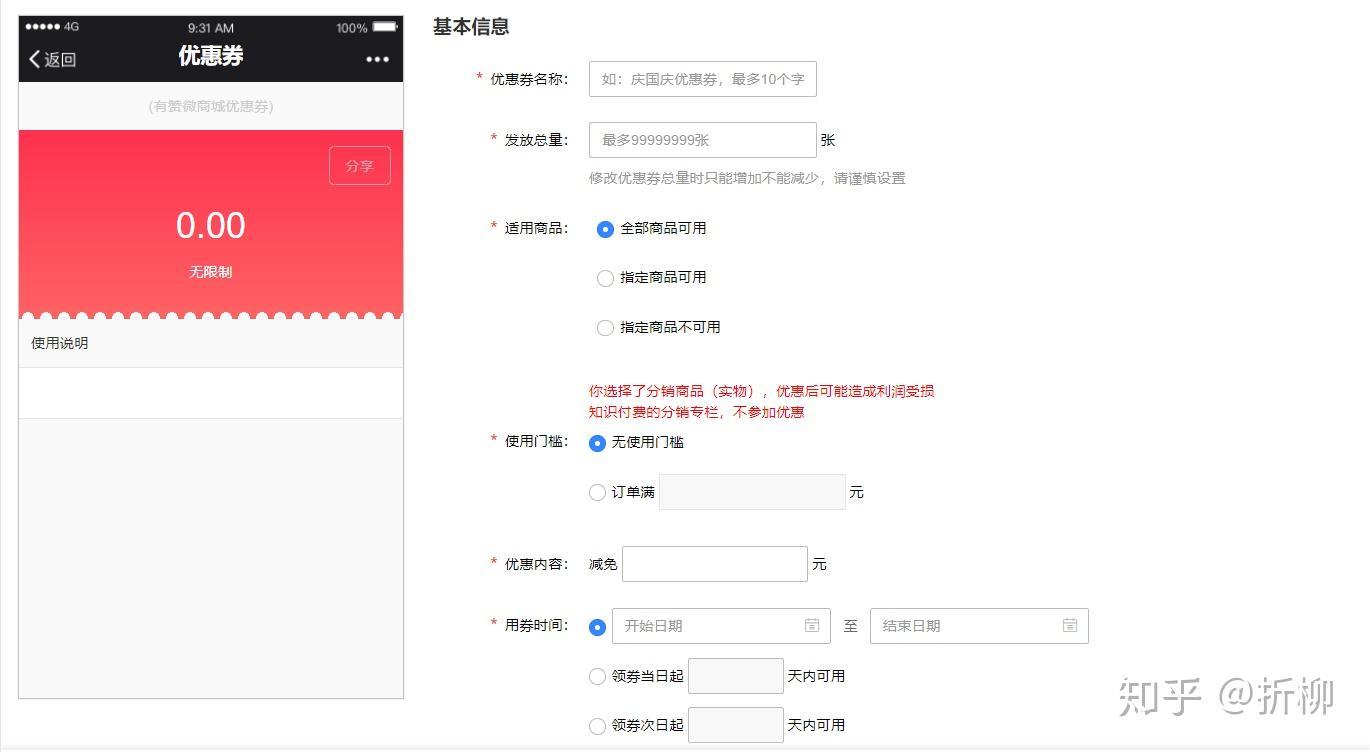Click the 基本信息 section heading
Image resolution: width=1370 pixels, height=752 pixels.
pos(471,27)
